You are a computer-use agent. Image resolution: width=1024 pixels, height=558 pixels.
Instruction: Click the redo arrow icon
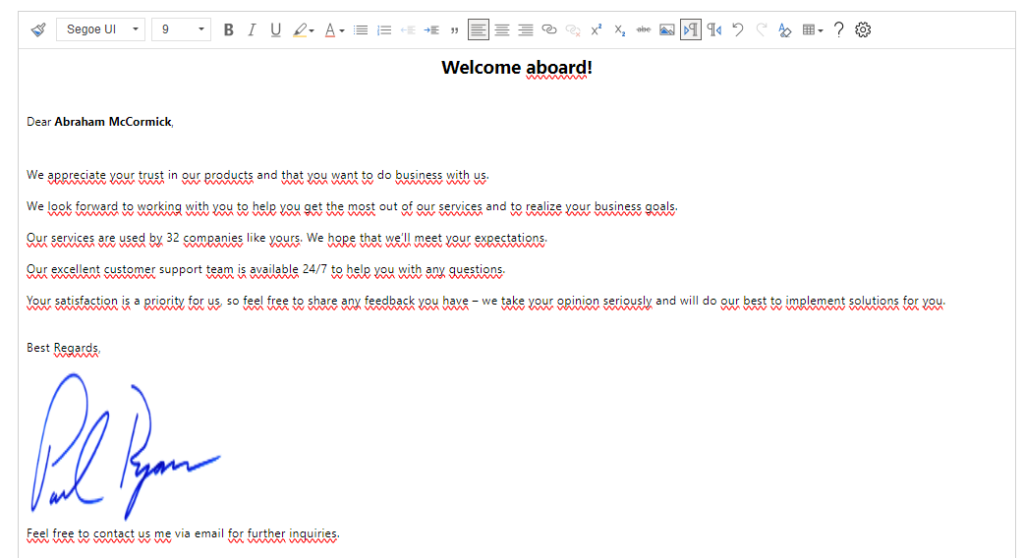[761, 29]
